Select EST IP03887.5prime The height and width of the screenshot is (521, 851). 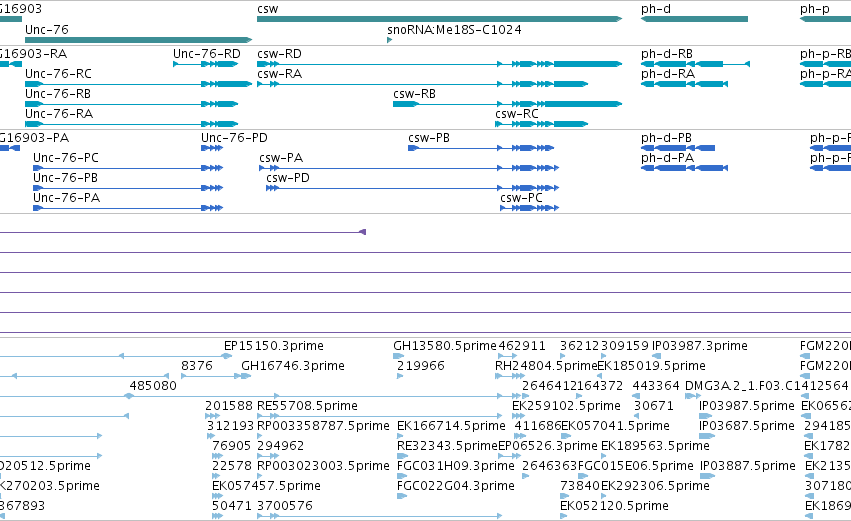point(747,466)
